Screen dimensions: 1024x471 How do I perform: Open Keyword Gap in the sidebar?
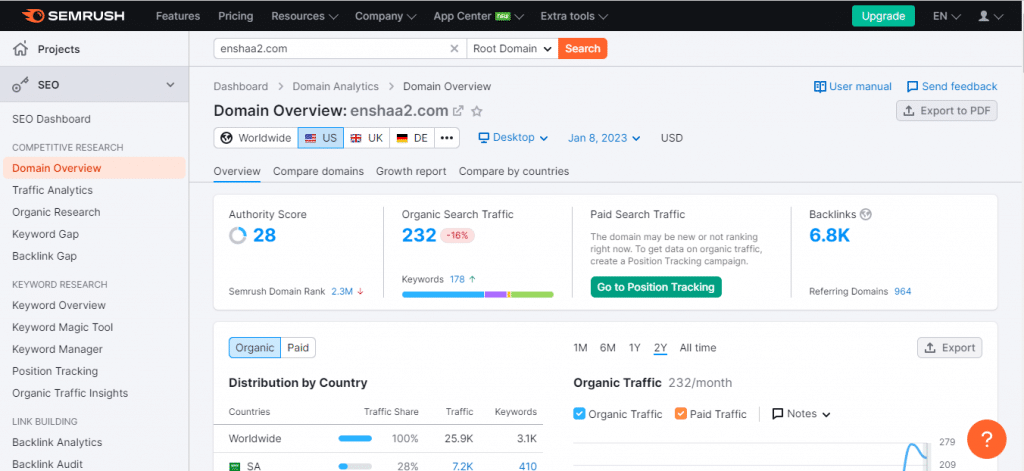point(45,234)
